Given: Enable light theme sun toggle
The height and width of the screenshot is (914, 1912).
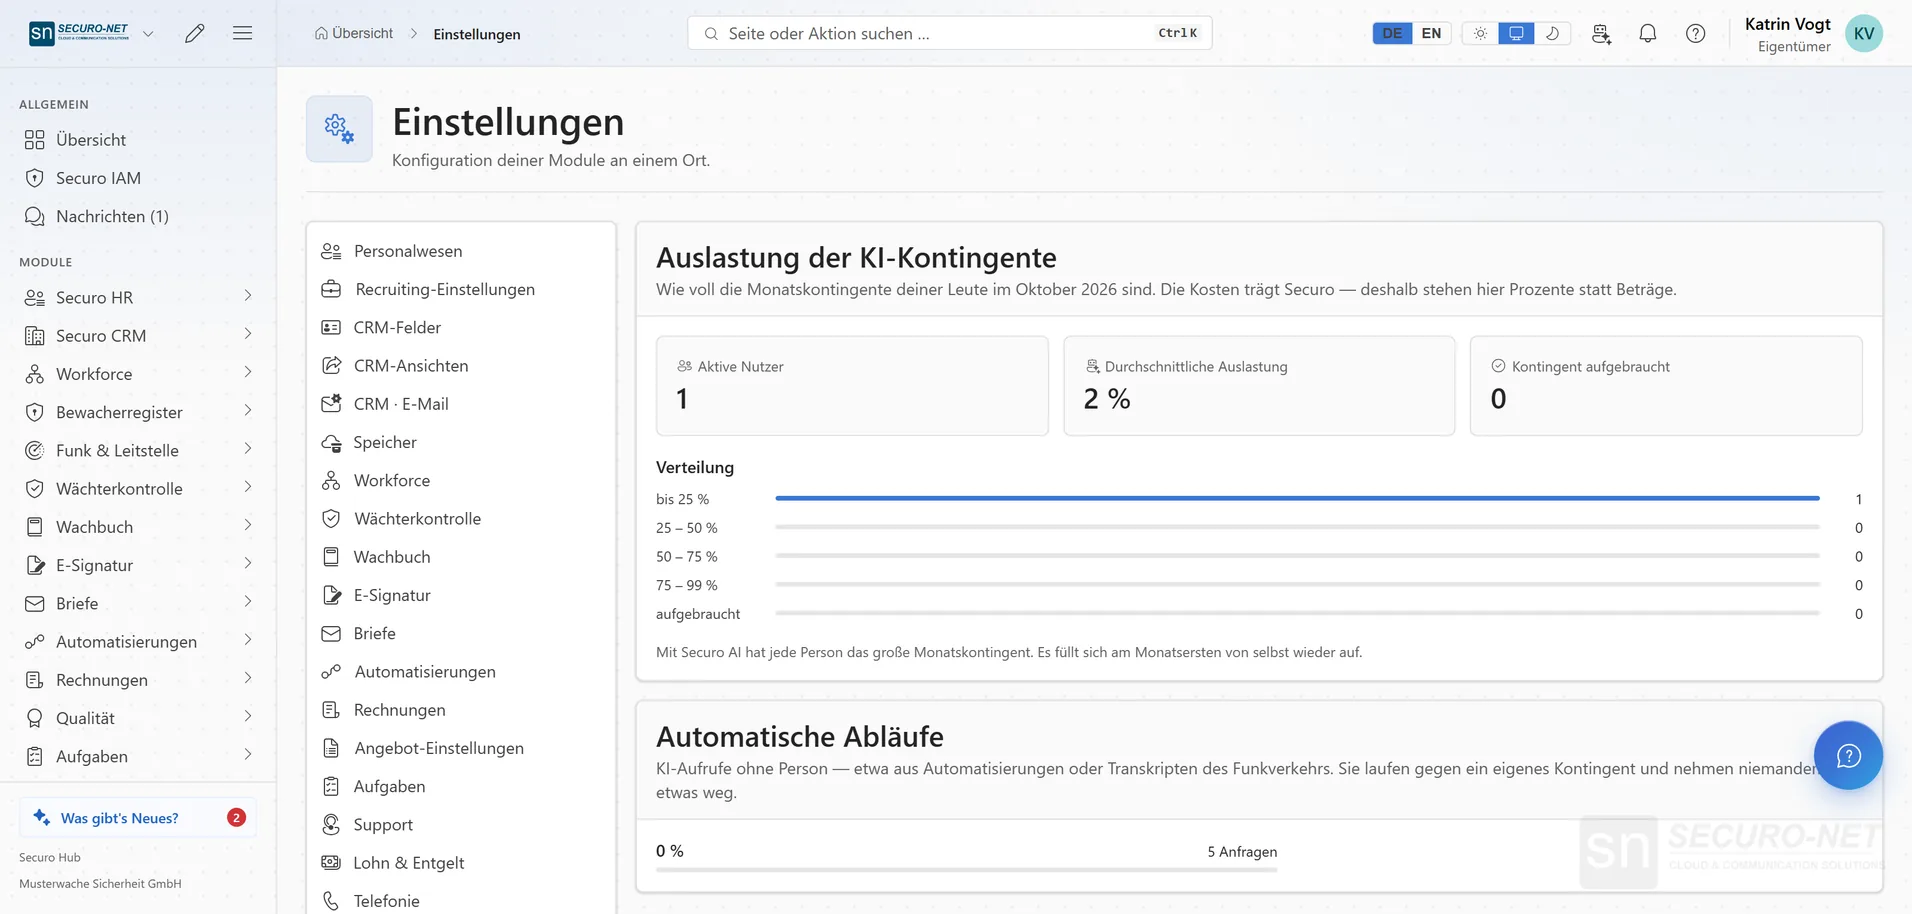Looking at the screenshot, I should 1480,33.
